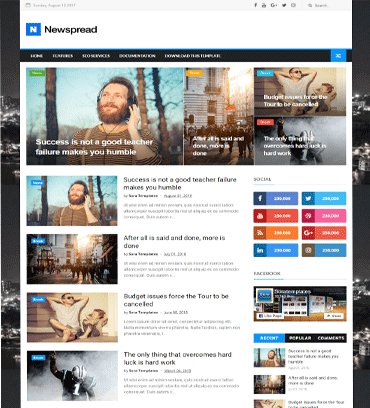Click the Instagram follower button in Social
The width and height of the screenshot is (370, 408).
[x=324, y=250]
